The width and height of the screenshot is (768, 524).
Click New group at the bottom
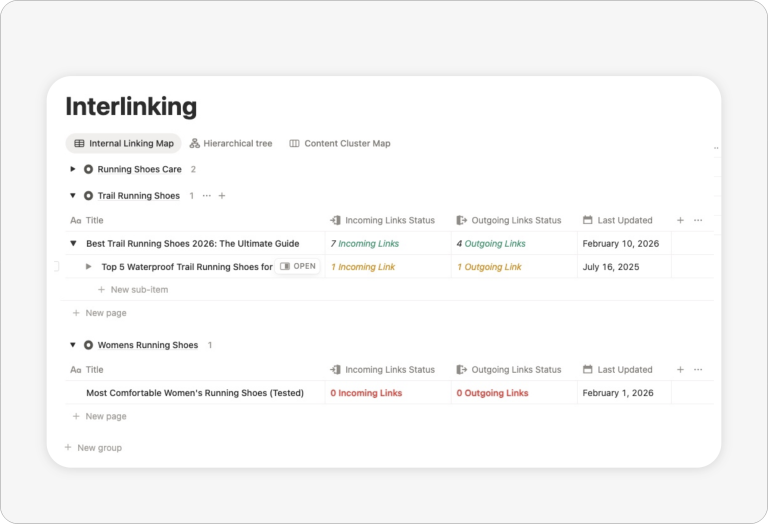pyautogui.click(x=93, y=448)
